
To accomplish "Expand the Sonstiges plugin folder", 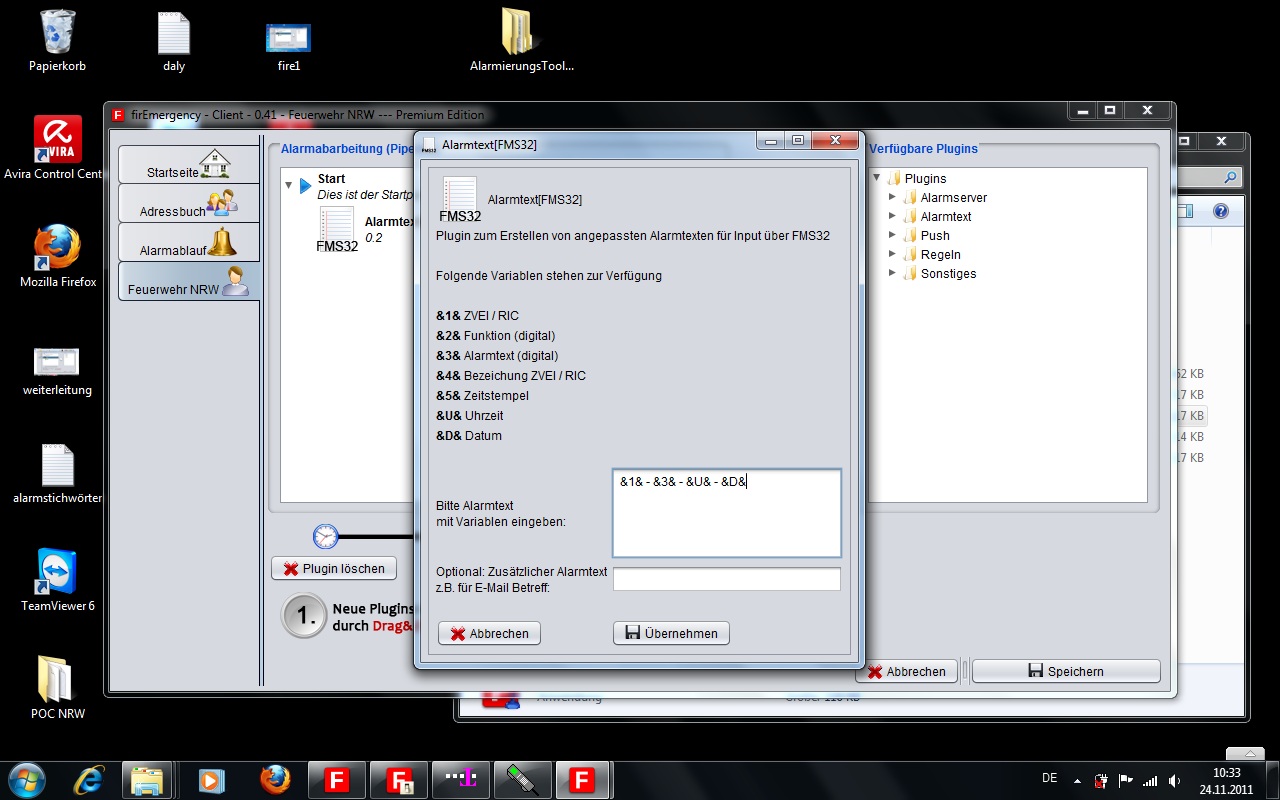I will [x=893, y=274].
